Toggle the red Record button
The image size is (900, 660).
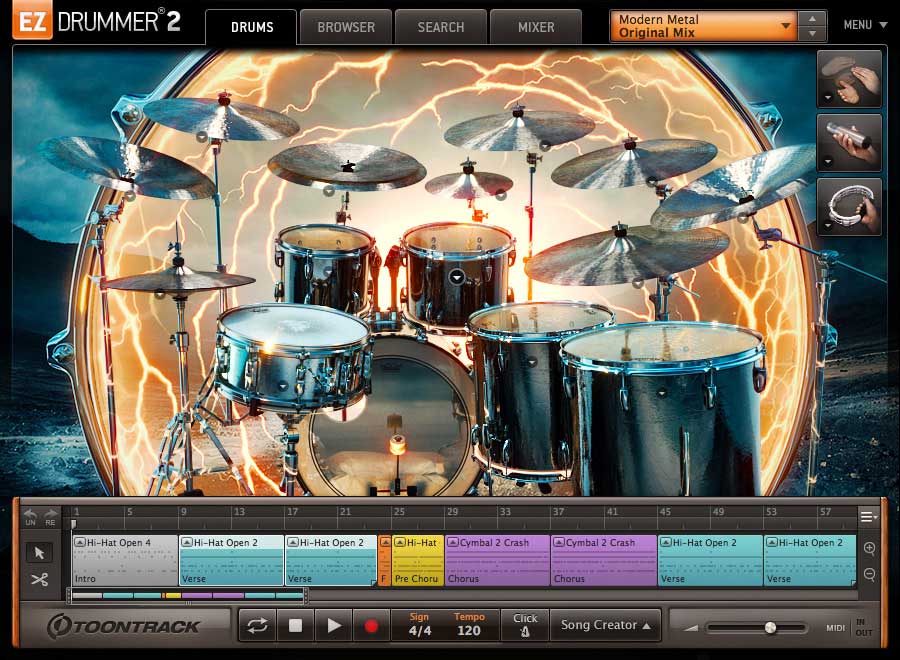(371, 625)
